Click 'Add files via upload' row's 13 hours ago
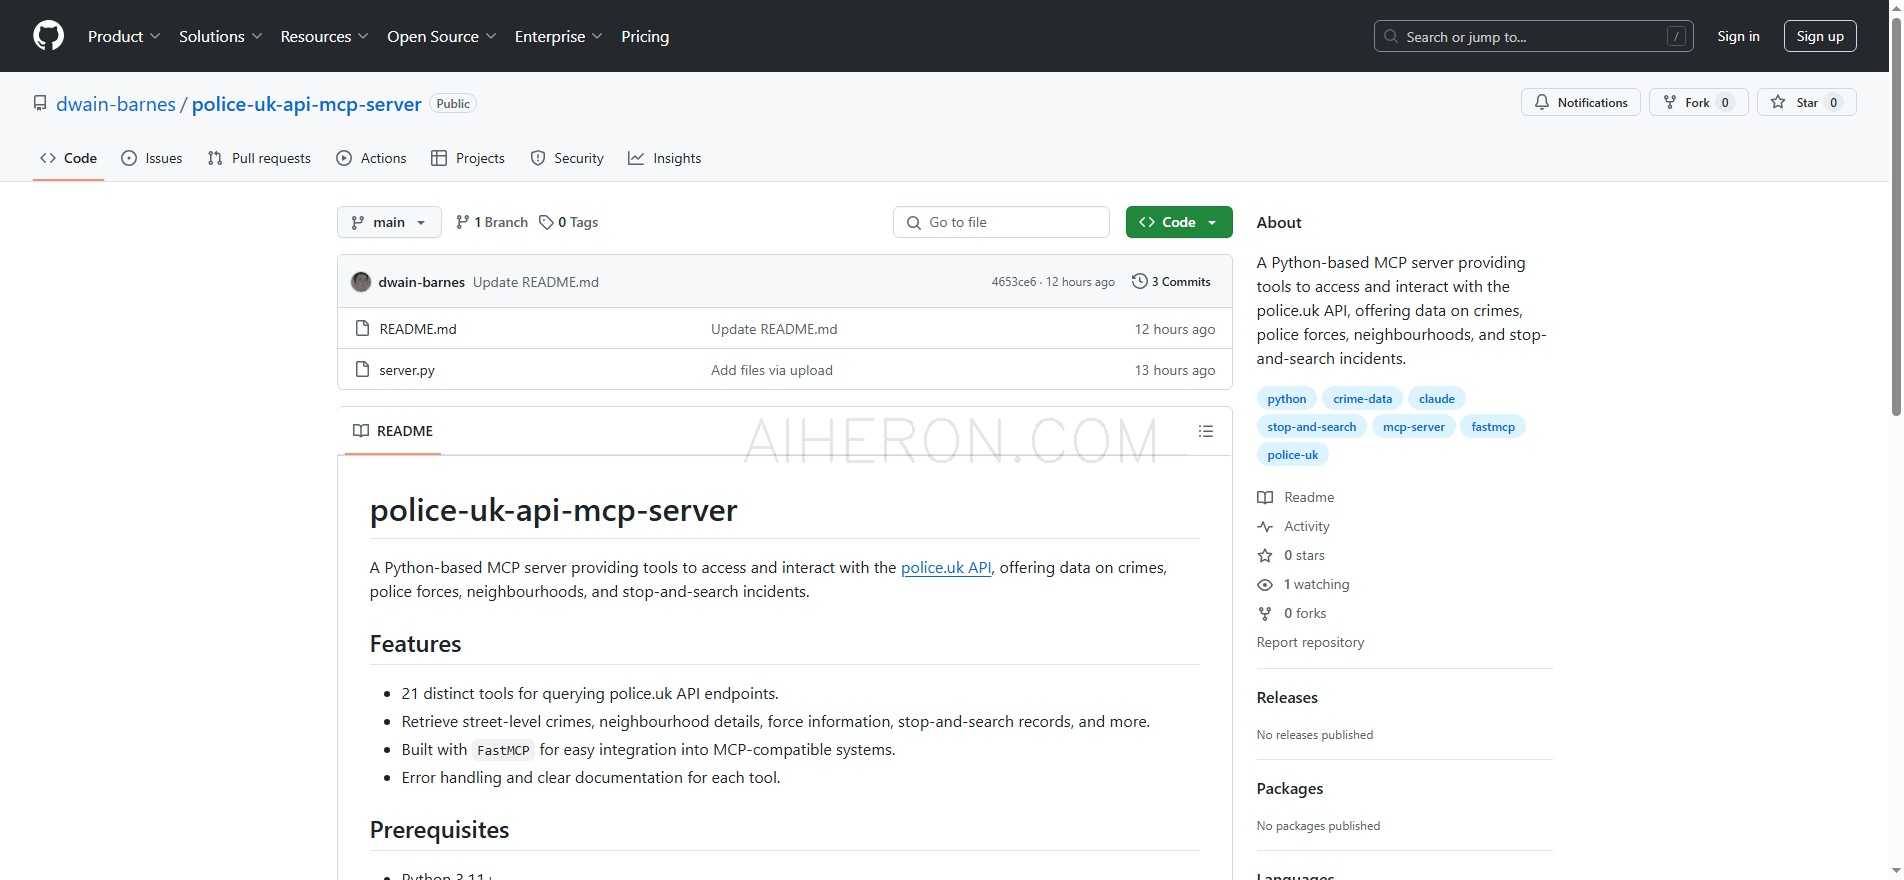The image size is (1904, 880). click(x=1175, y=370)
